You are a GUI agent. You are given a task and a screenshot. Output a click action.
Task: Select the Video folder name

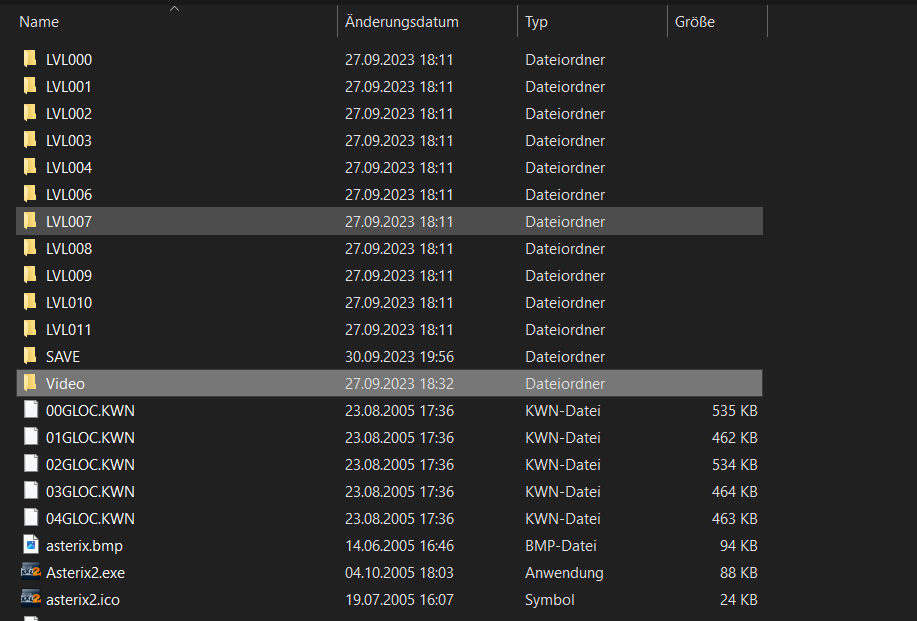click(66, 384)
